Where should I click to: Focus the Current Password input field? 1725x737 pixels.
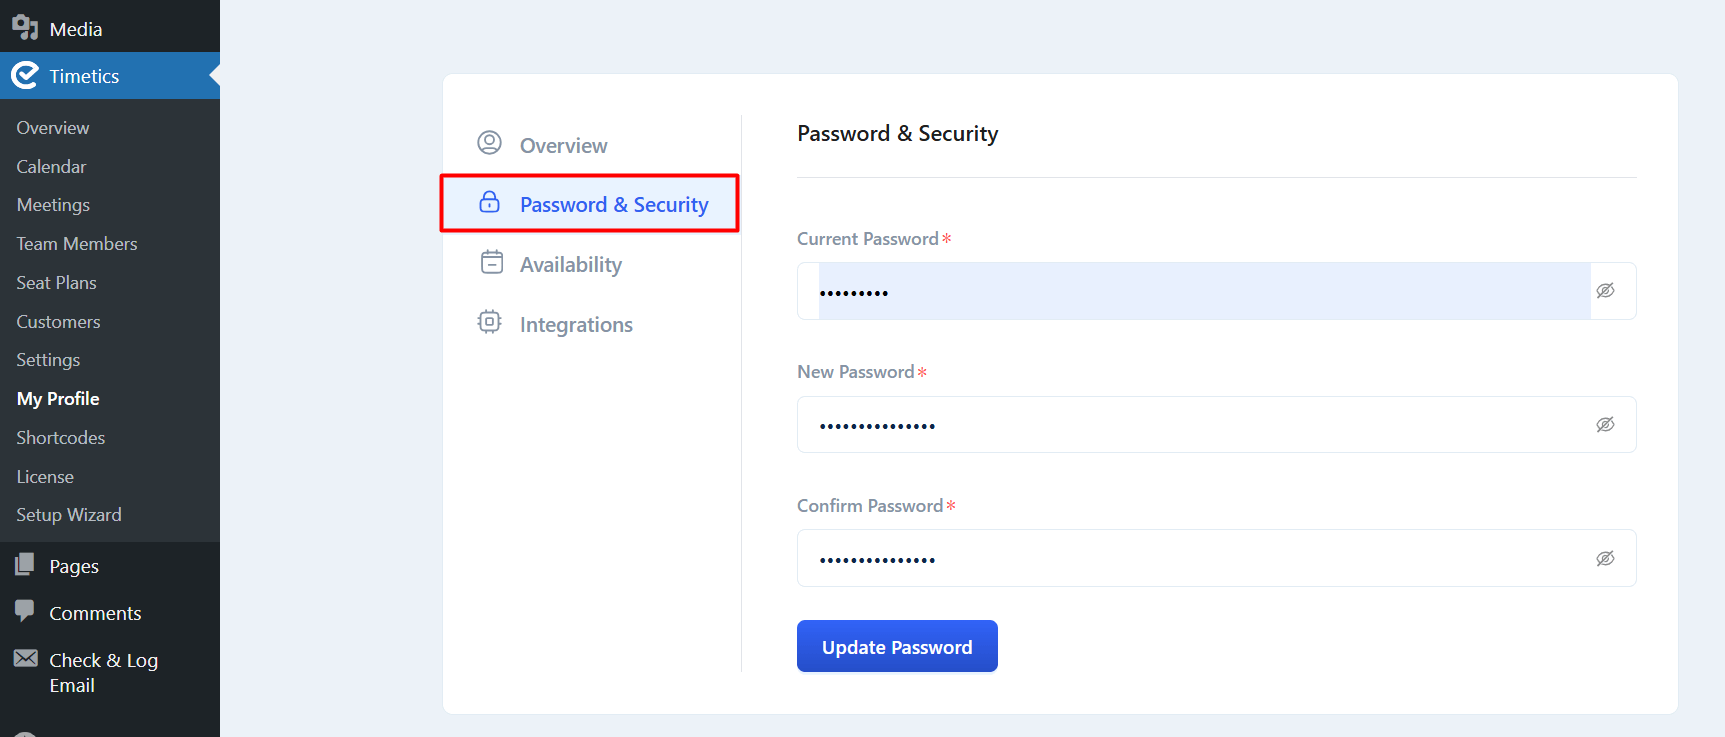[x=1204, y=291]
